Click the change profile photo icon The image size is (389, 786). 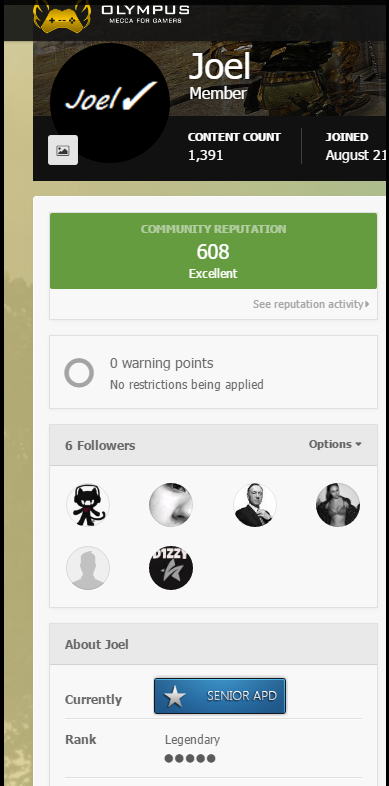63,150
